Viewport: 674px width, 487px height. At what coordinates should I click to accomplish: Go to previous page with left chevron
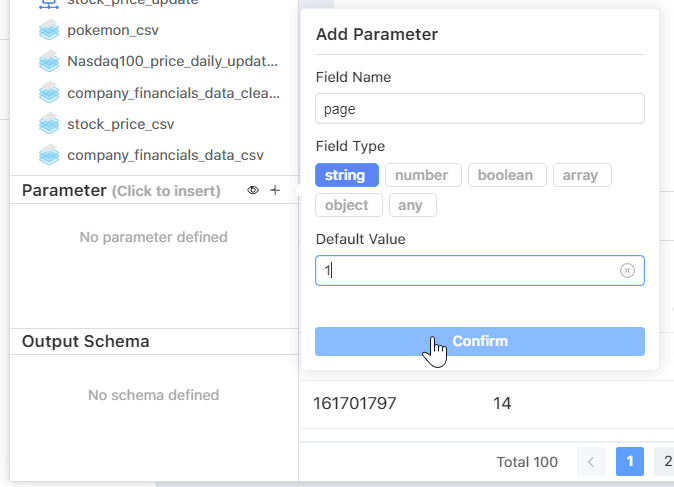591,462
